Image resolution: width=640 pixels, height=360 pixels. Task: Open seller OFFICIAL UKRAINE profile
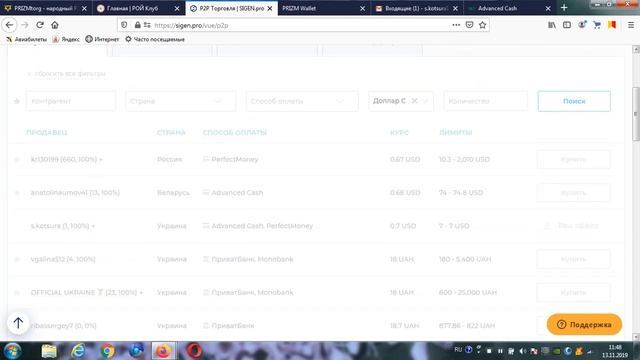point(87,292)
